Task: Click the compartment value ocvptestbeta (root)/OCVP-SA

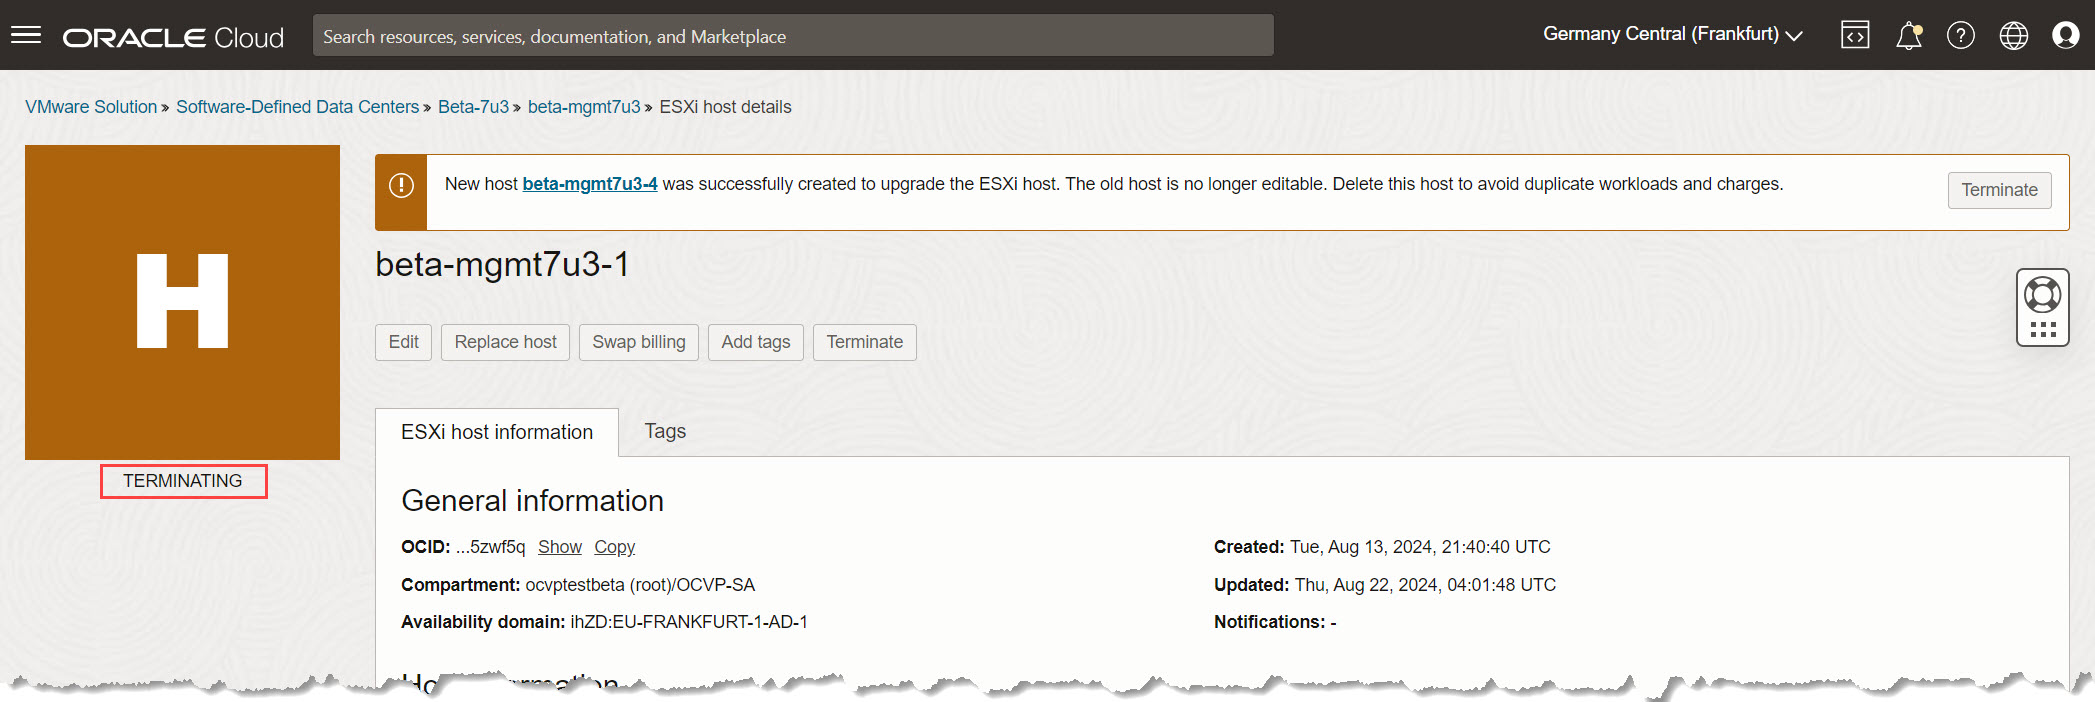Action: click(x=640, y=585)
